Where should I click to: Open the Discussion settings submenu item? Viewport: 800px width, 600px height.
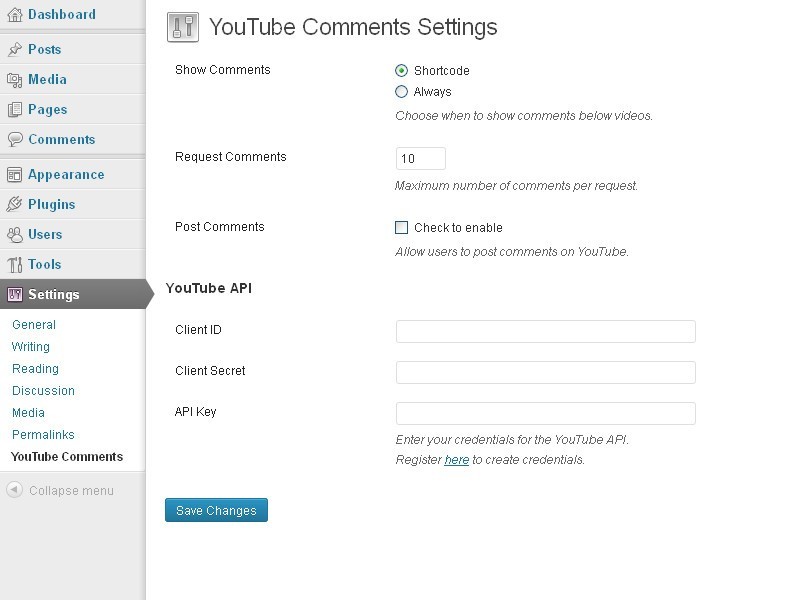point(43,391)
